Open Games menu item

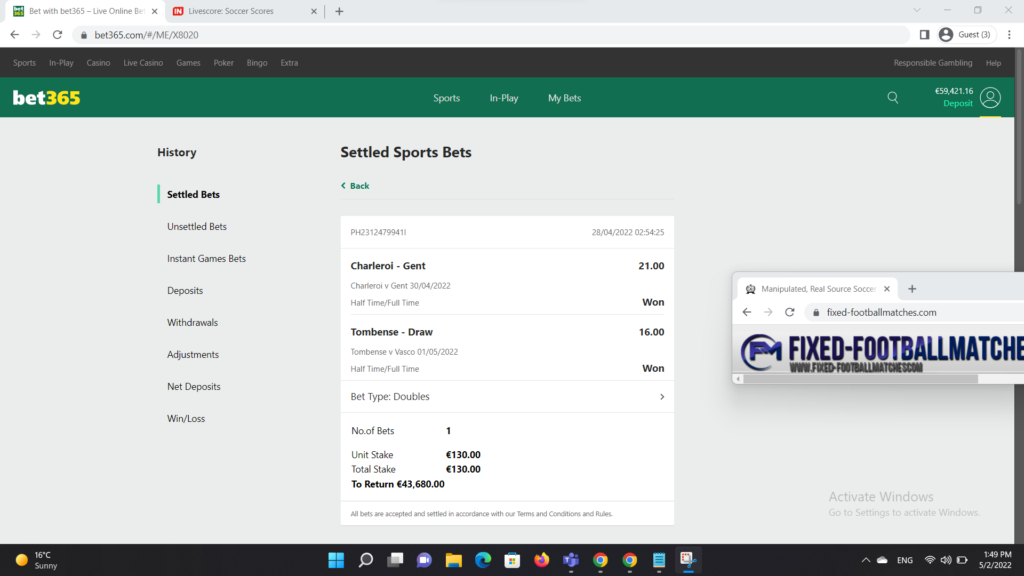[x=188, y=63]
